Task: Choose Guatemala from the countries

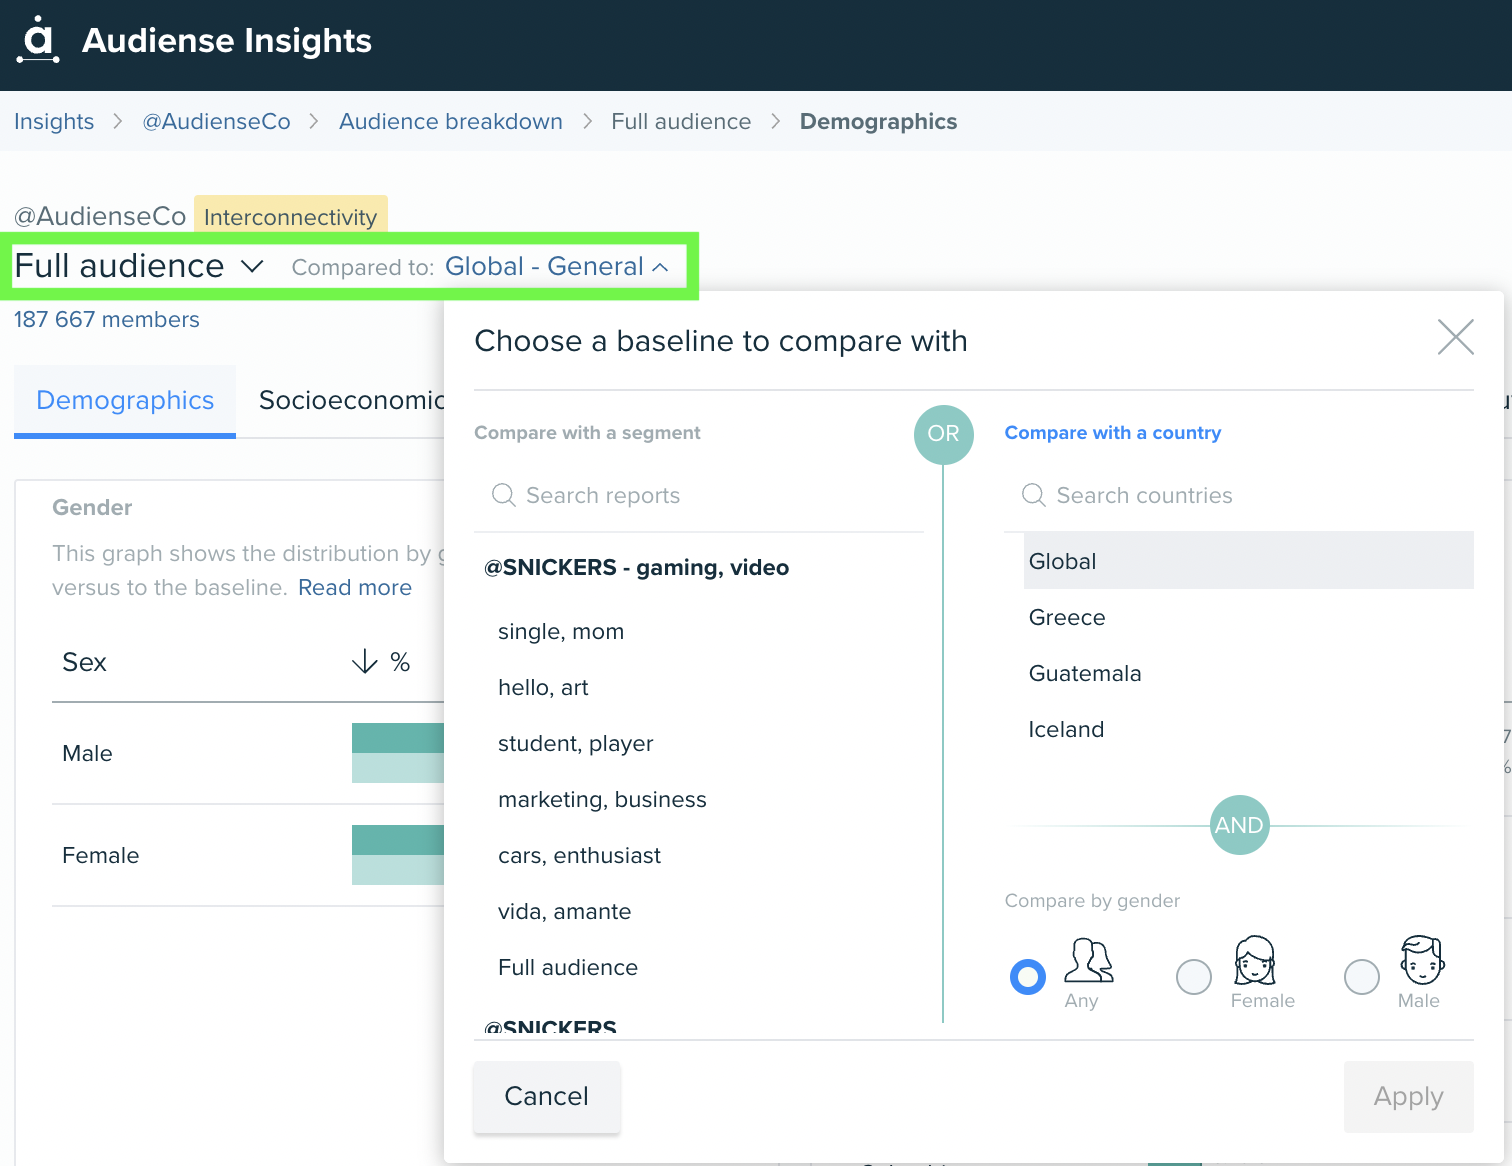Action: click(1249, 673)
